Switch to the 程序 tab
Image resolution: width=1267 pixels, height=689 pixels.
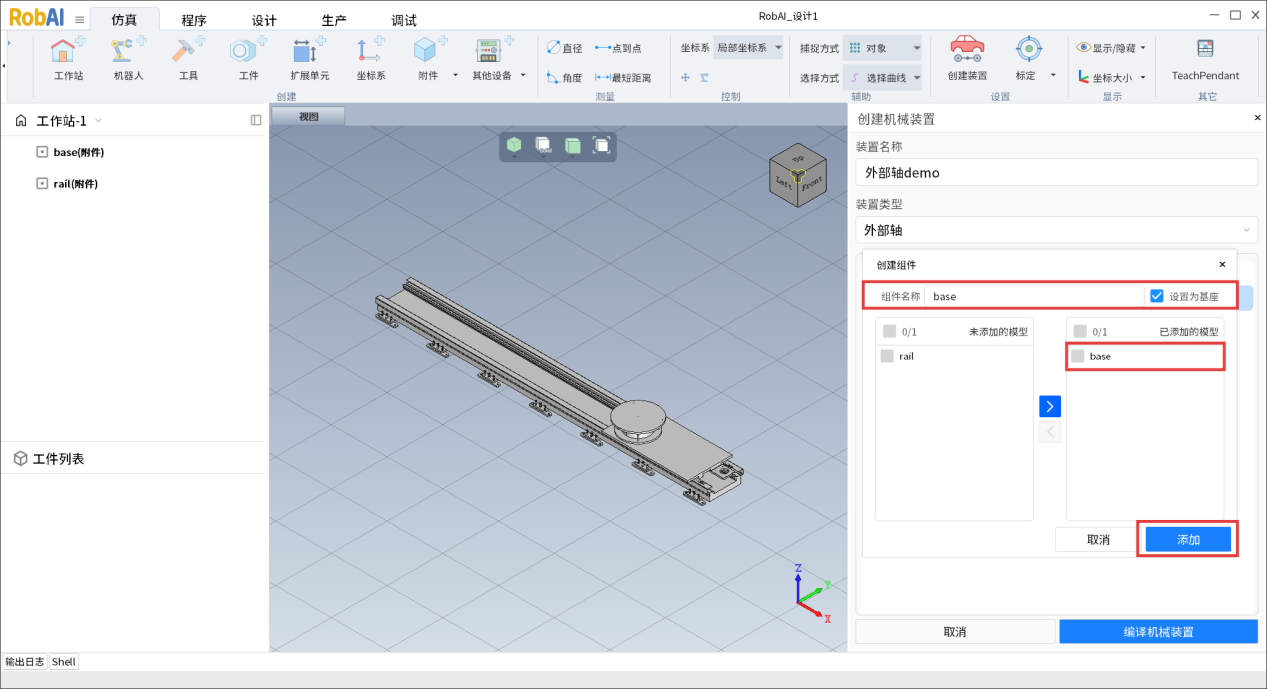pos(194,20)
